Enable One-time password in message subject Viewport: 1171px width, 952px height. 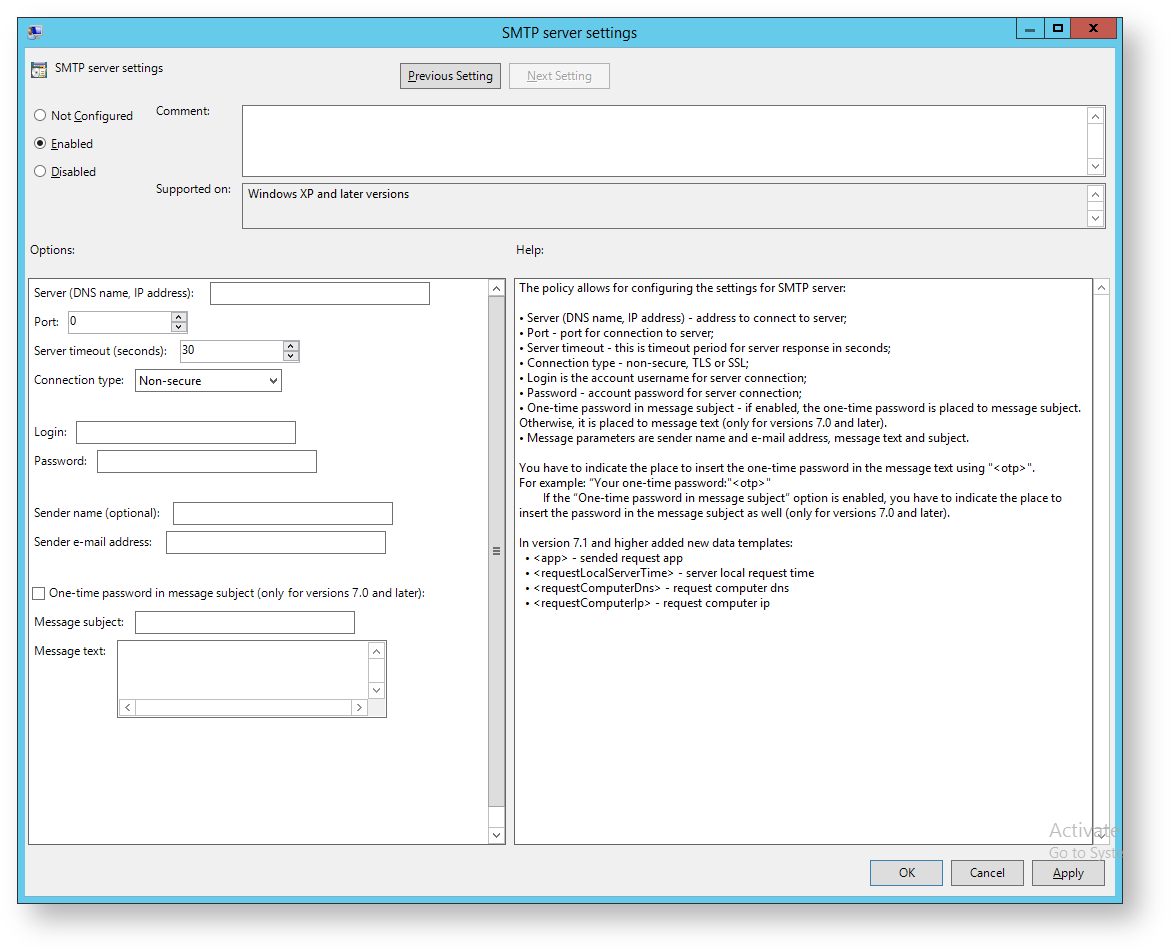click(x=39, y=593)
